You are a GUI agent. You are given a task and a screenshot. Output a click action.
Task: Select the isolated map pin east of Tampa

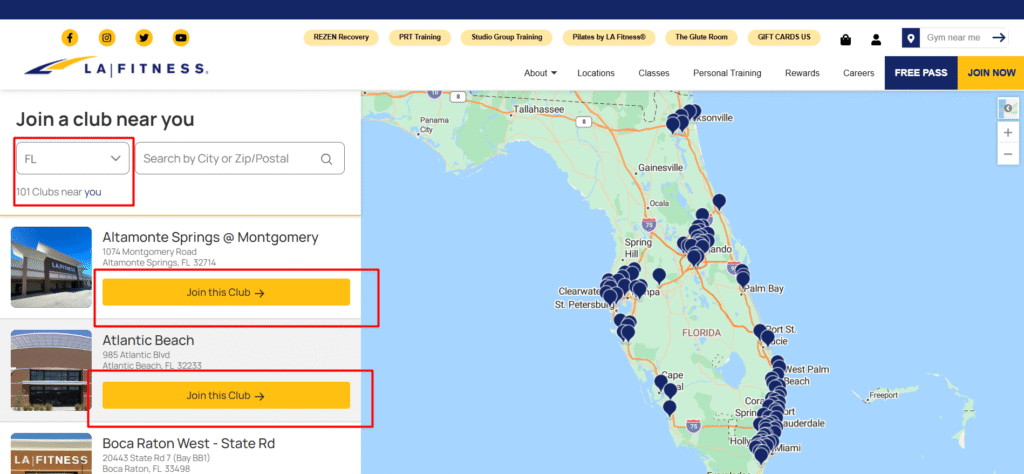coord(659,276)
